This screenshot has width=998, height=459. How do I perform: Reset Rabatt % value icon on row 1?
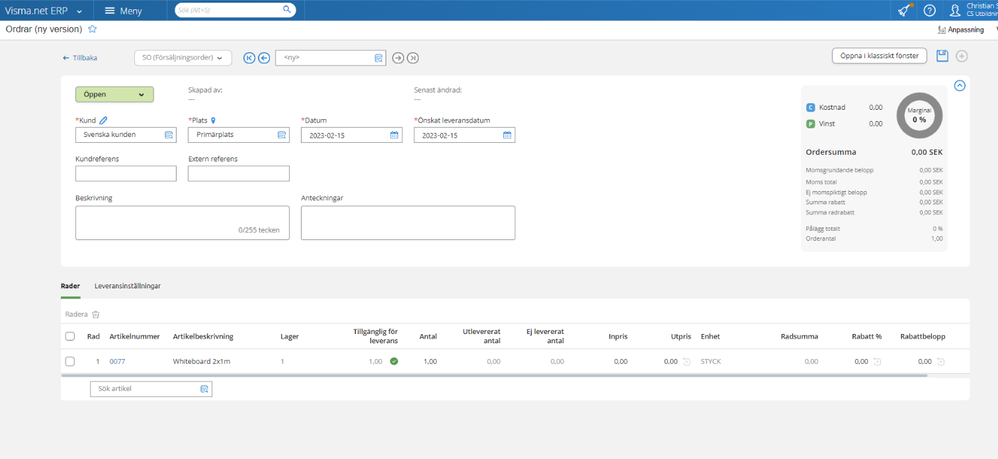876,362
